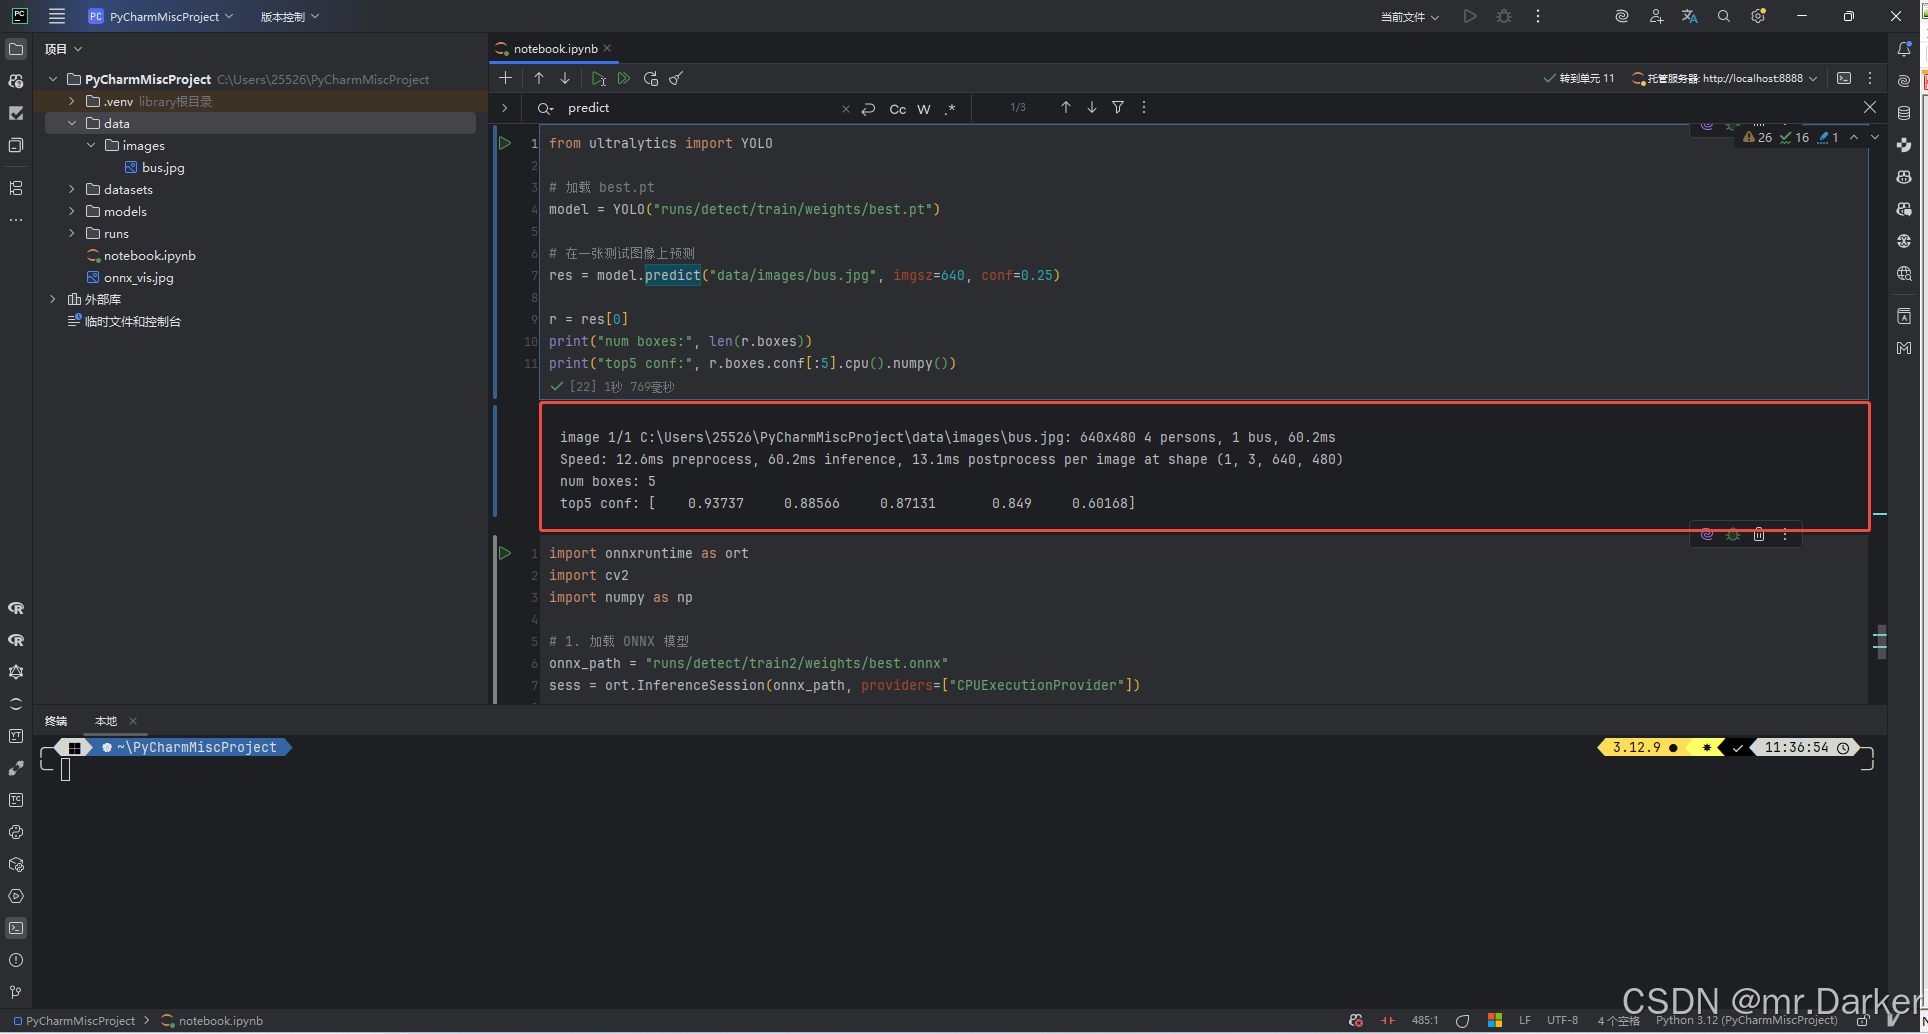Viewport: 1928px width, 1034px height.
Task: Open the 托管服务器 http://localhost:8888 link
Action: [x=1725, y=78]
